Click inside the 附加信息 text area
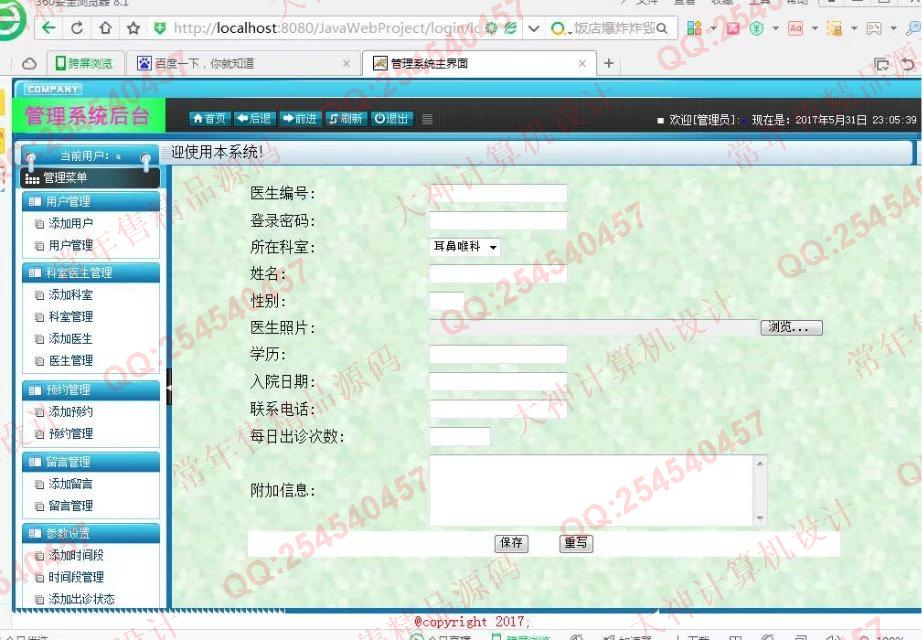The height and width of the screenshot is (640, 922). (592, 491)
